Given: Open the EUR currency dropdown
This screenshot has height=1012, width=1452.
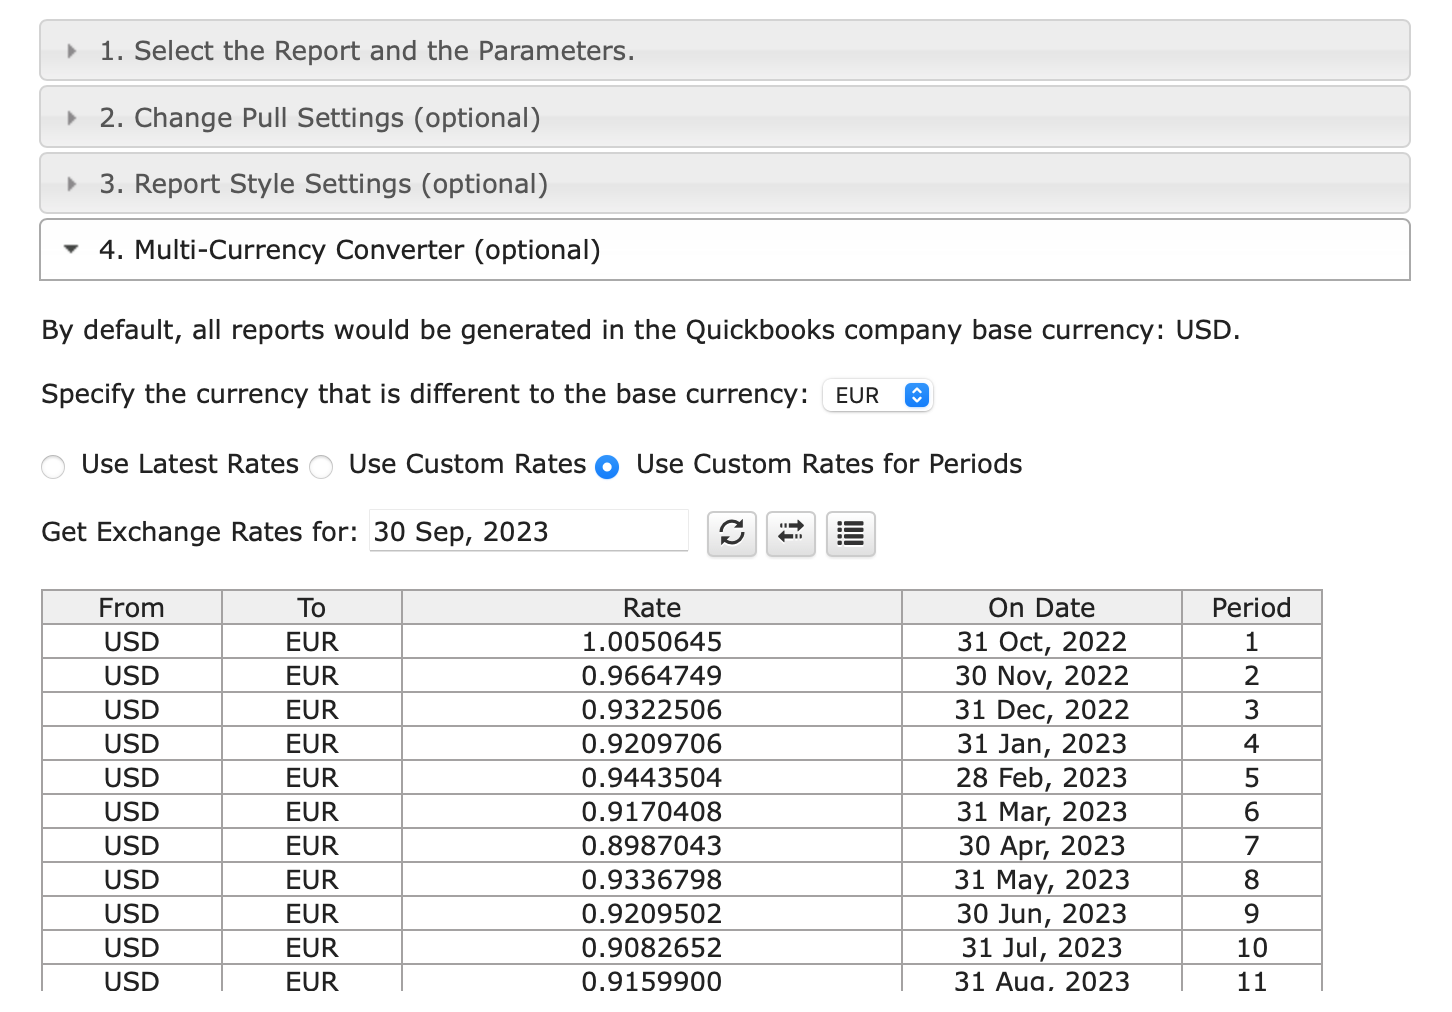Looking at the screenshot, I should coord(877,396).
